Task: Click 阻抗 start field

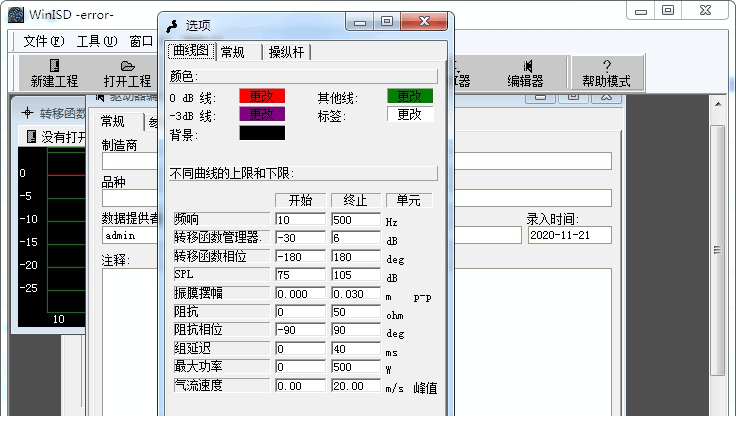Action: 300,312
